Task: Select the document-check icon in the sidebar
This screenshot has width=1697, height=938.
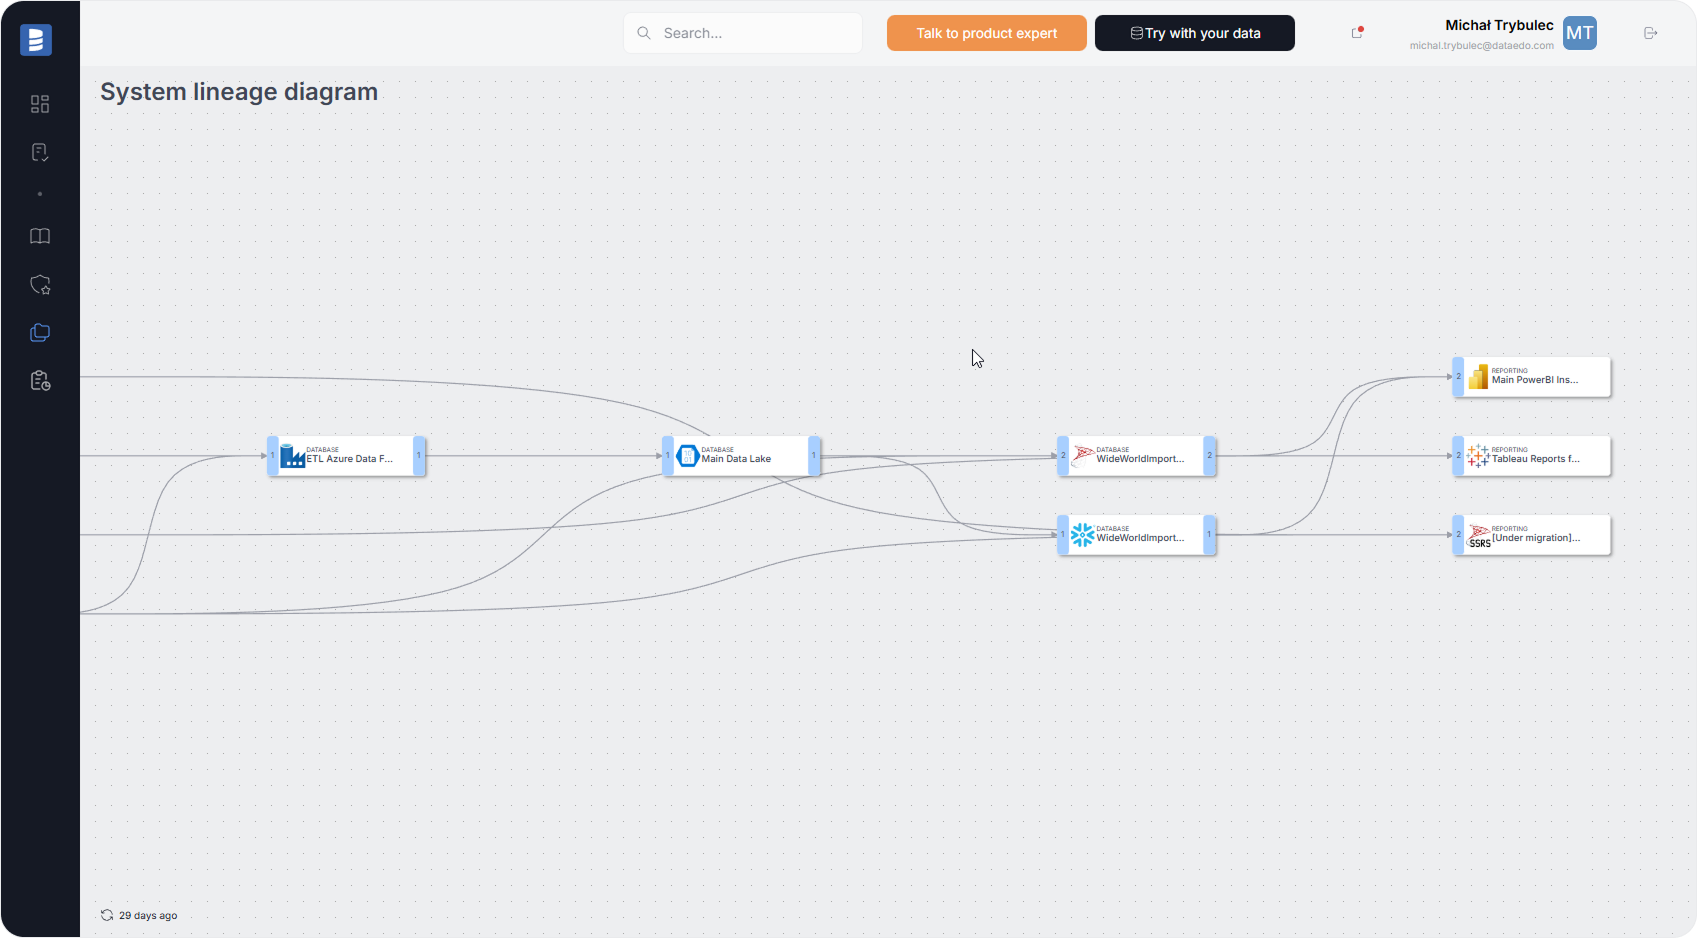Action: point(40,151)
